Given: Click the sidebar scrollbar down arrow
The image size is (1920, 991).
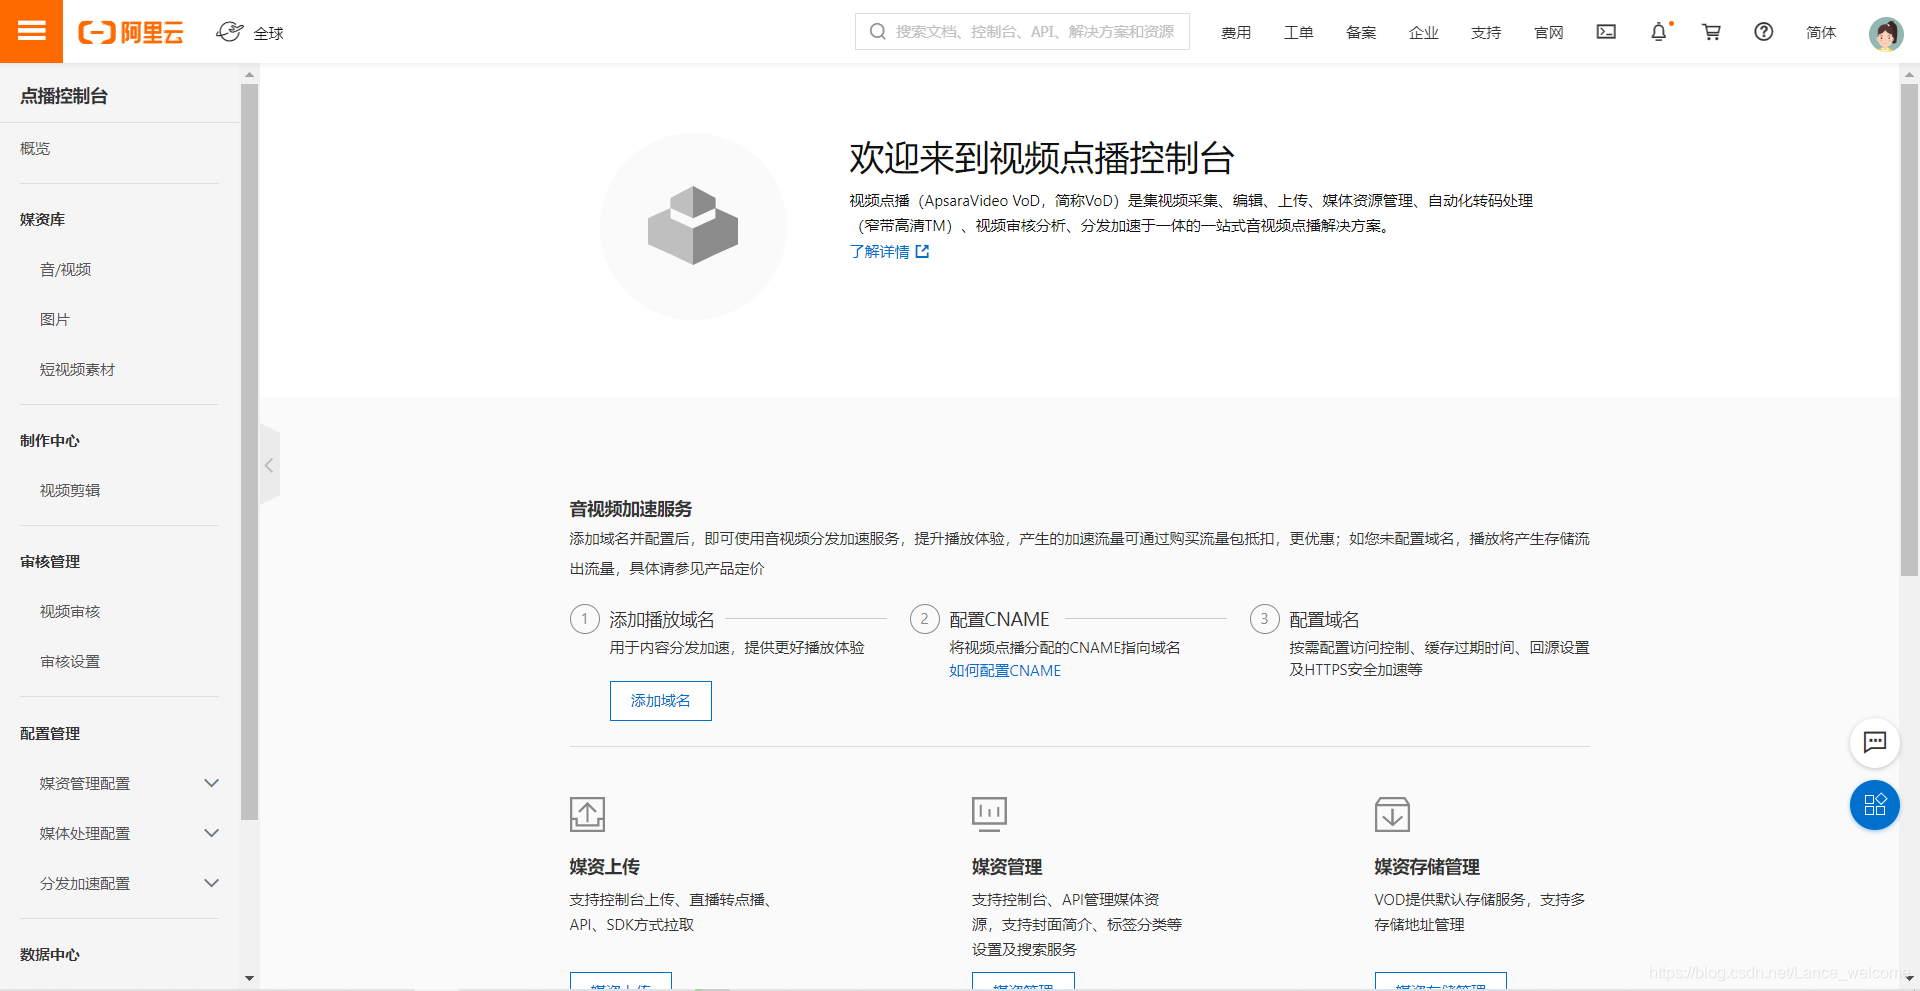Looking at the screenshot, I should pos(249,979).
